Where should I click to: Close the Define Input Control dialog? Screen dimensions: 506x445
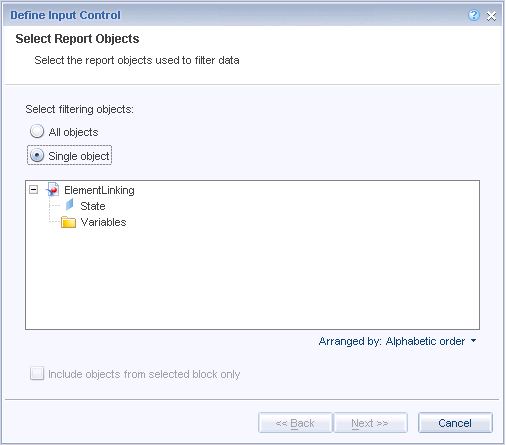click(x=491, y=16)
